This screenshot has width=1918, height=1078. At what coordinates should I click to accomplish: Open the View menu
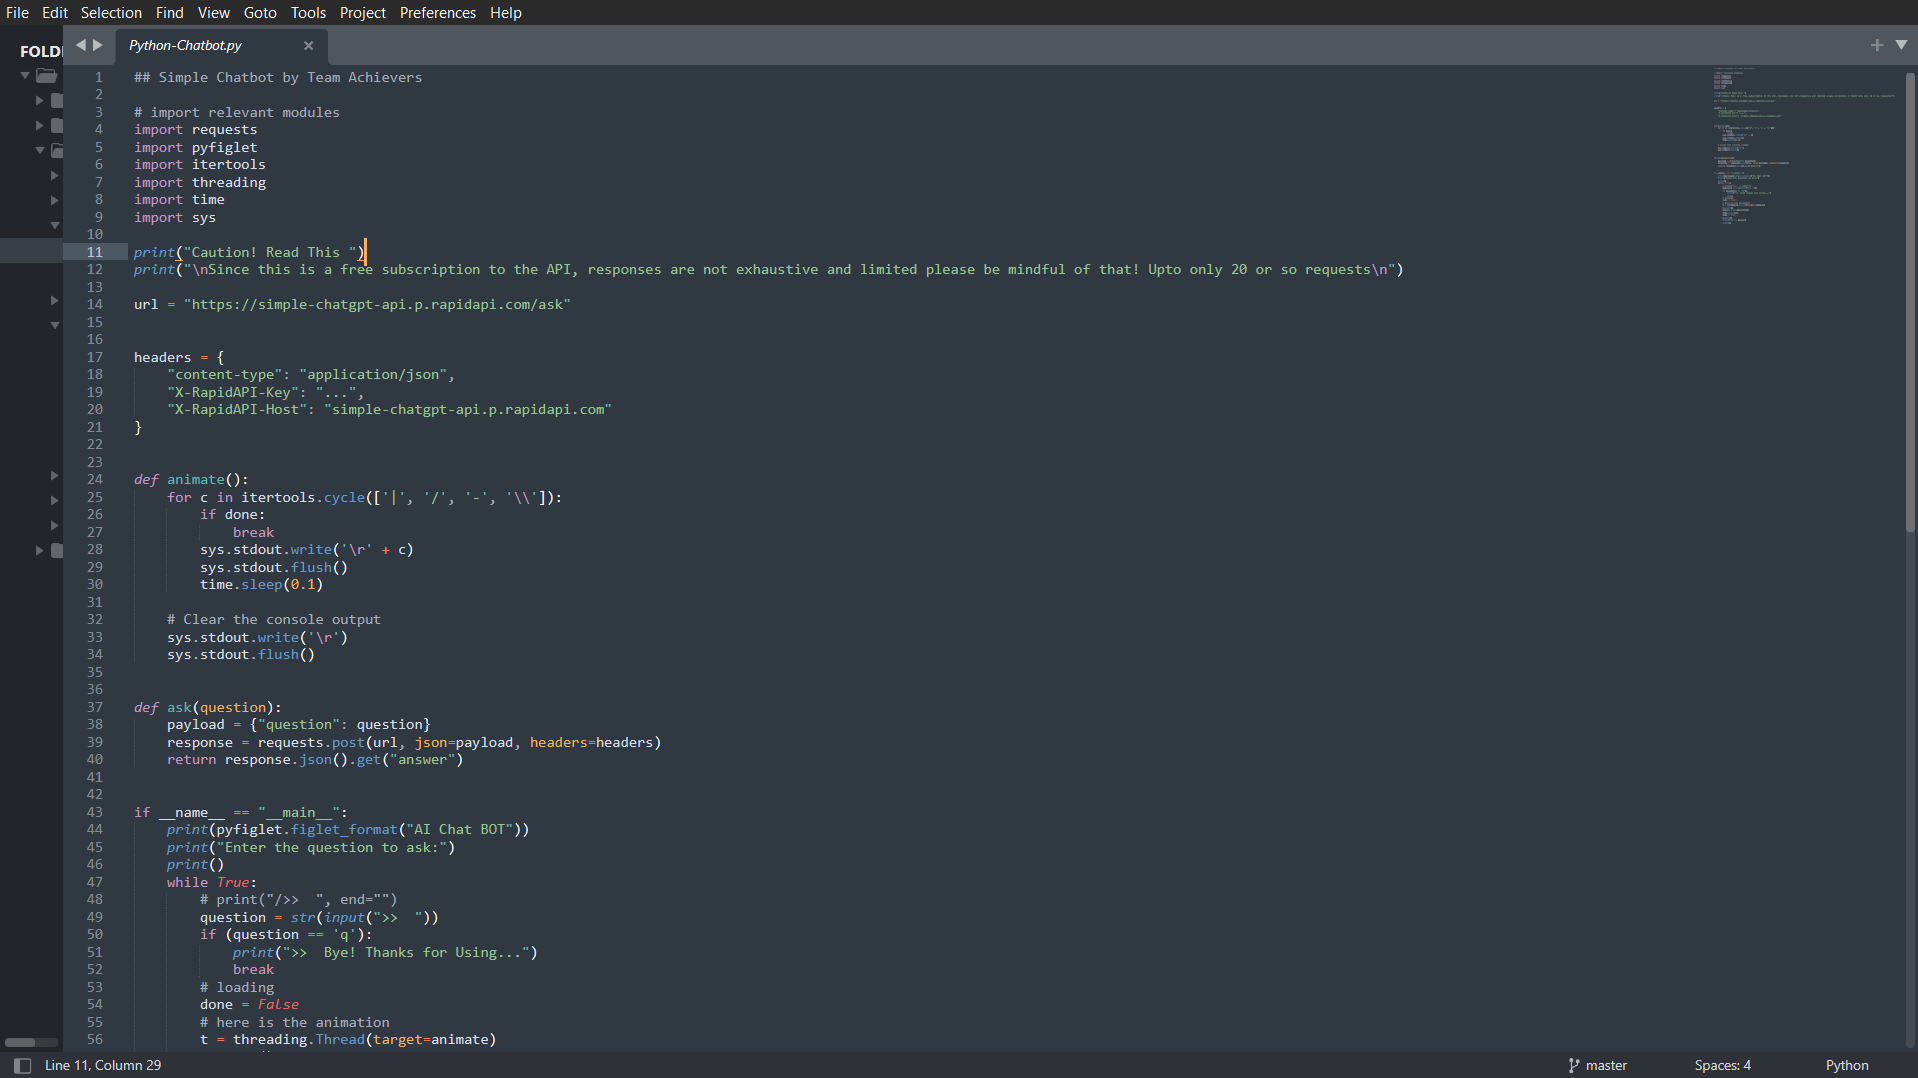(x=213, y=13)
